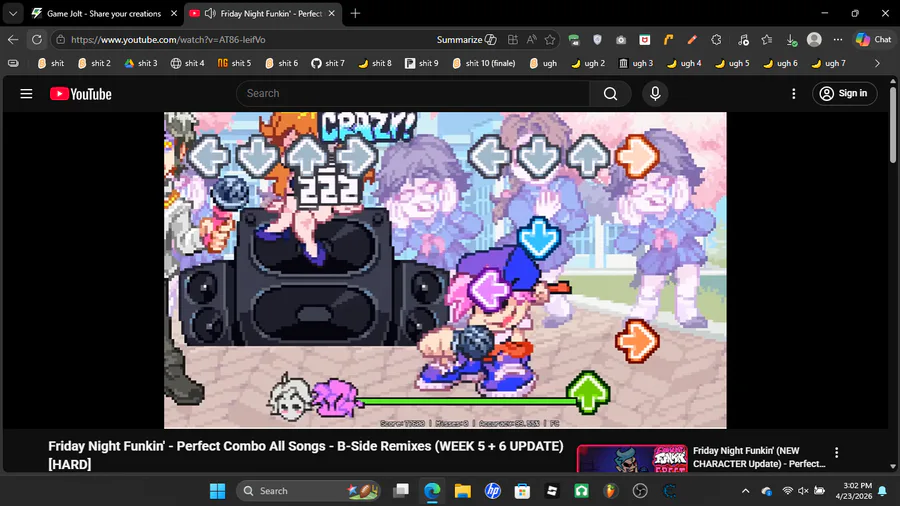Switch to Game Jolt tab
The height and width of the screenshot is (506, 900).
(103, 13)
